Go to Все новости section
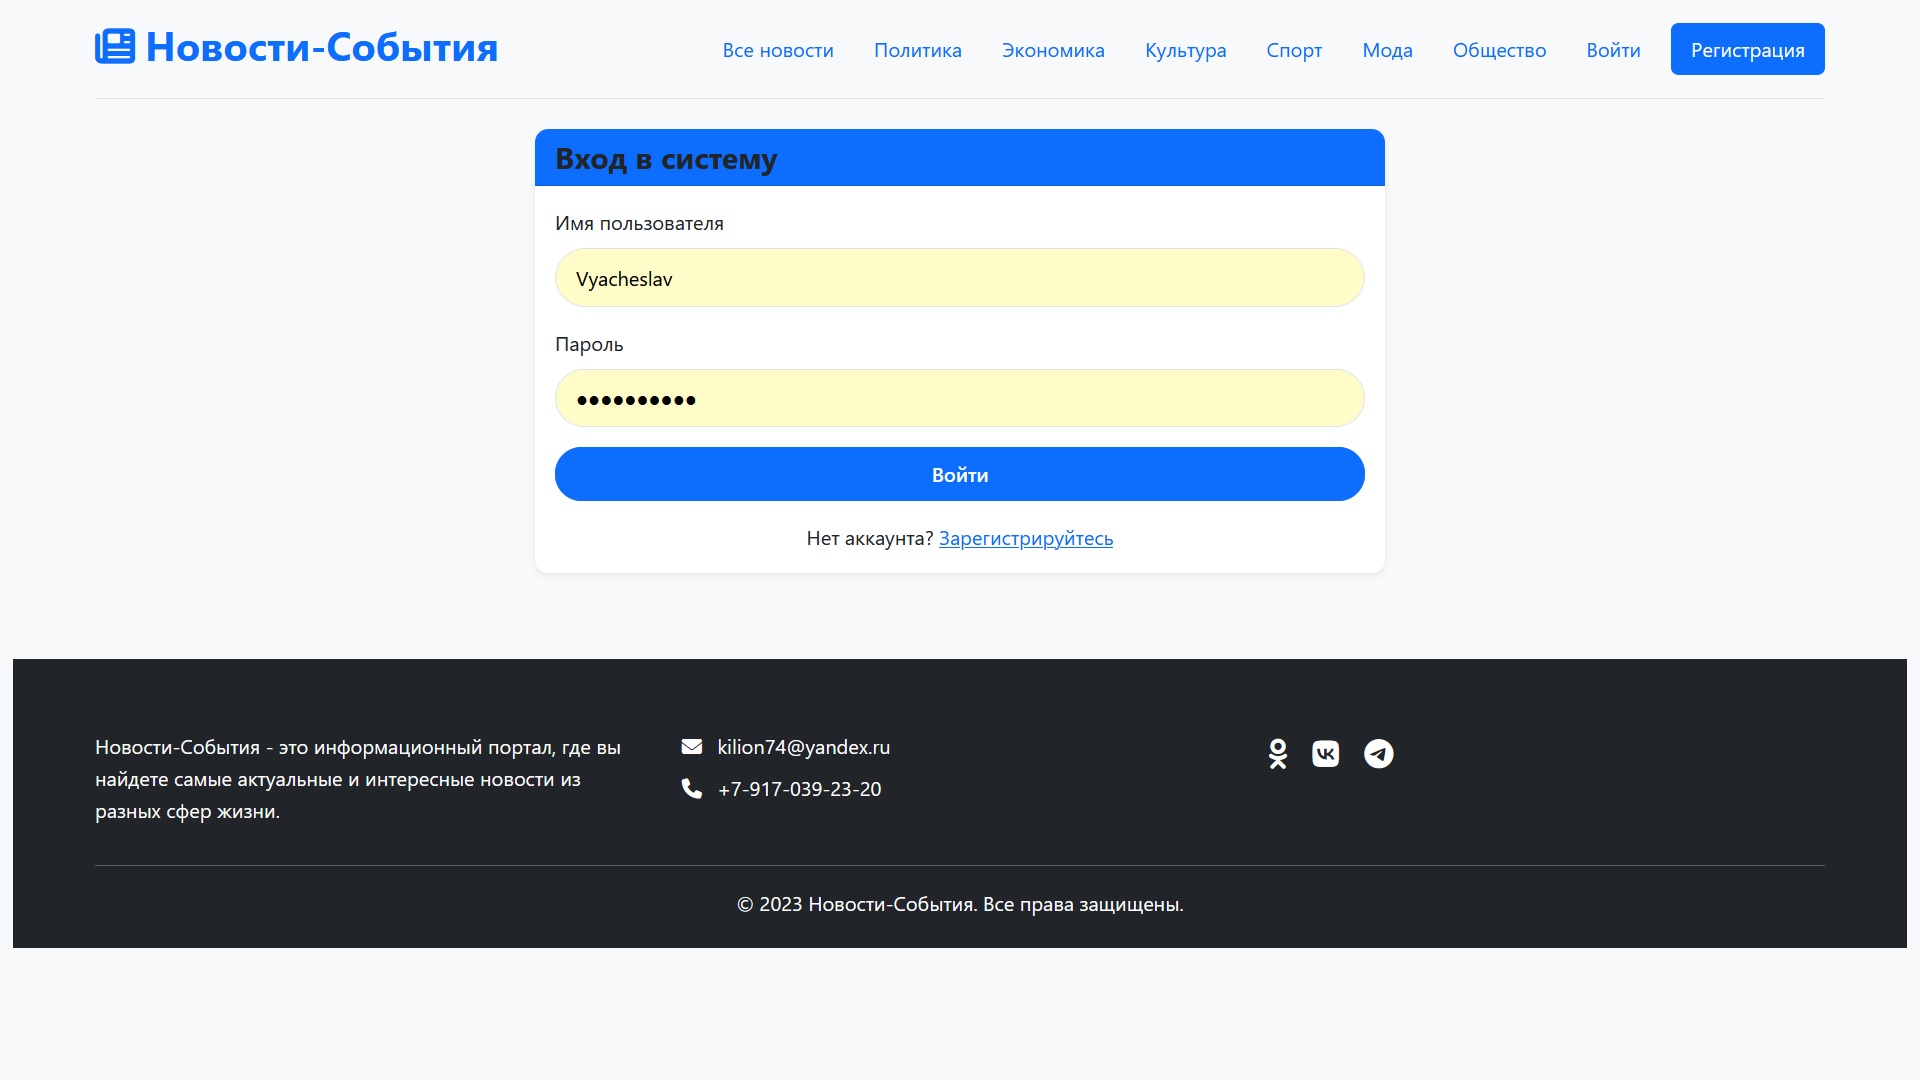The width and height of the screenshot is (1922, 1080). [x=778, y=50]
